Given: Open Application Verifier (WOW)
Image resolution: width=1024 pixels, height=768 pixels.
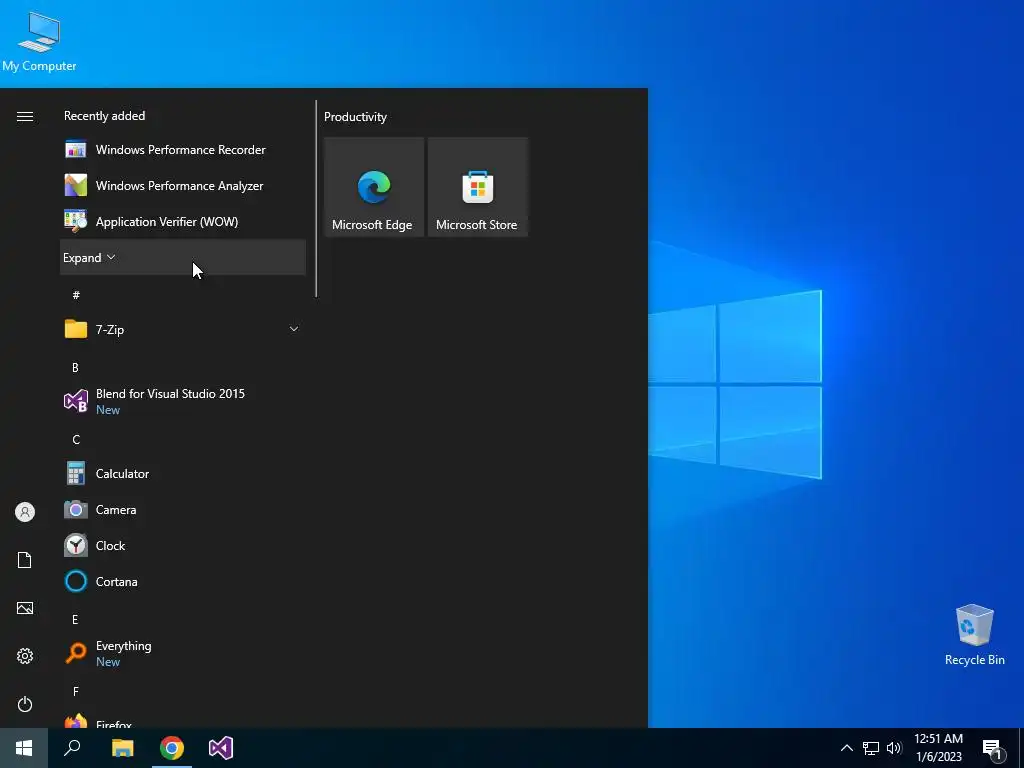Looking at the screenshot, I should [x=183, y=221].
